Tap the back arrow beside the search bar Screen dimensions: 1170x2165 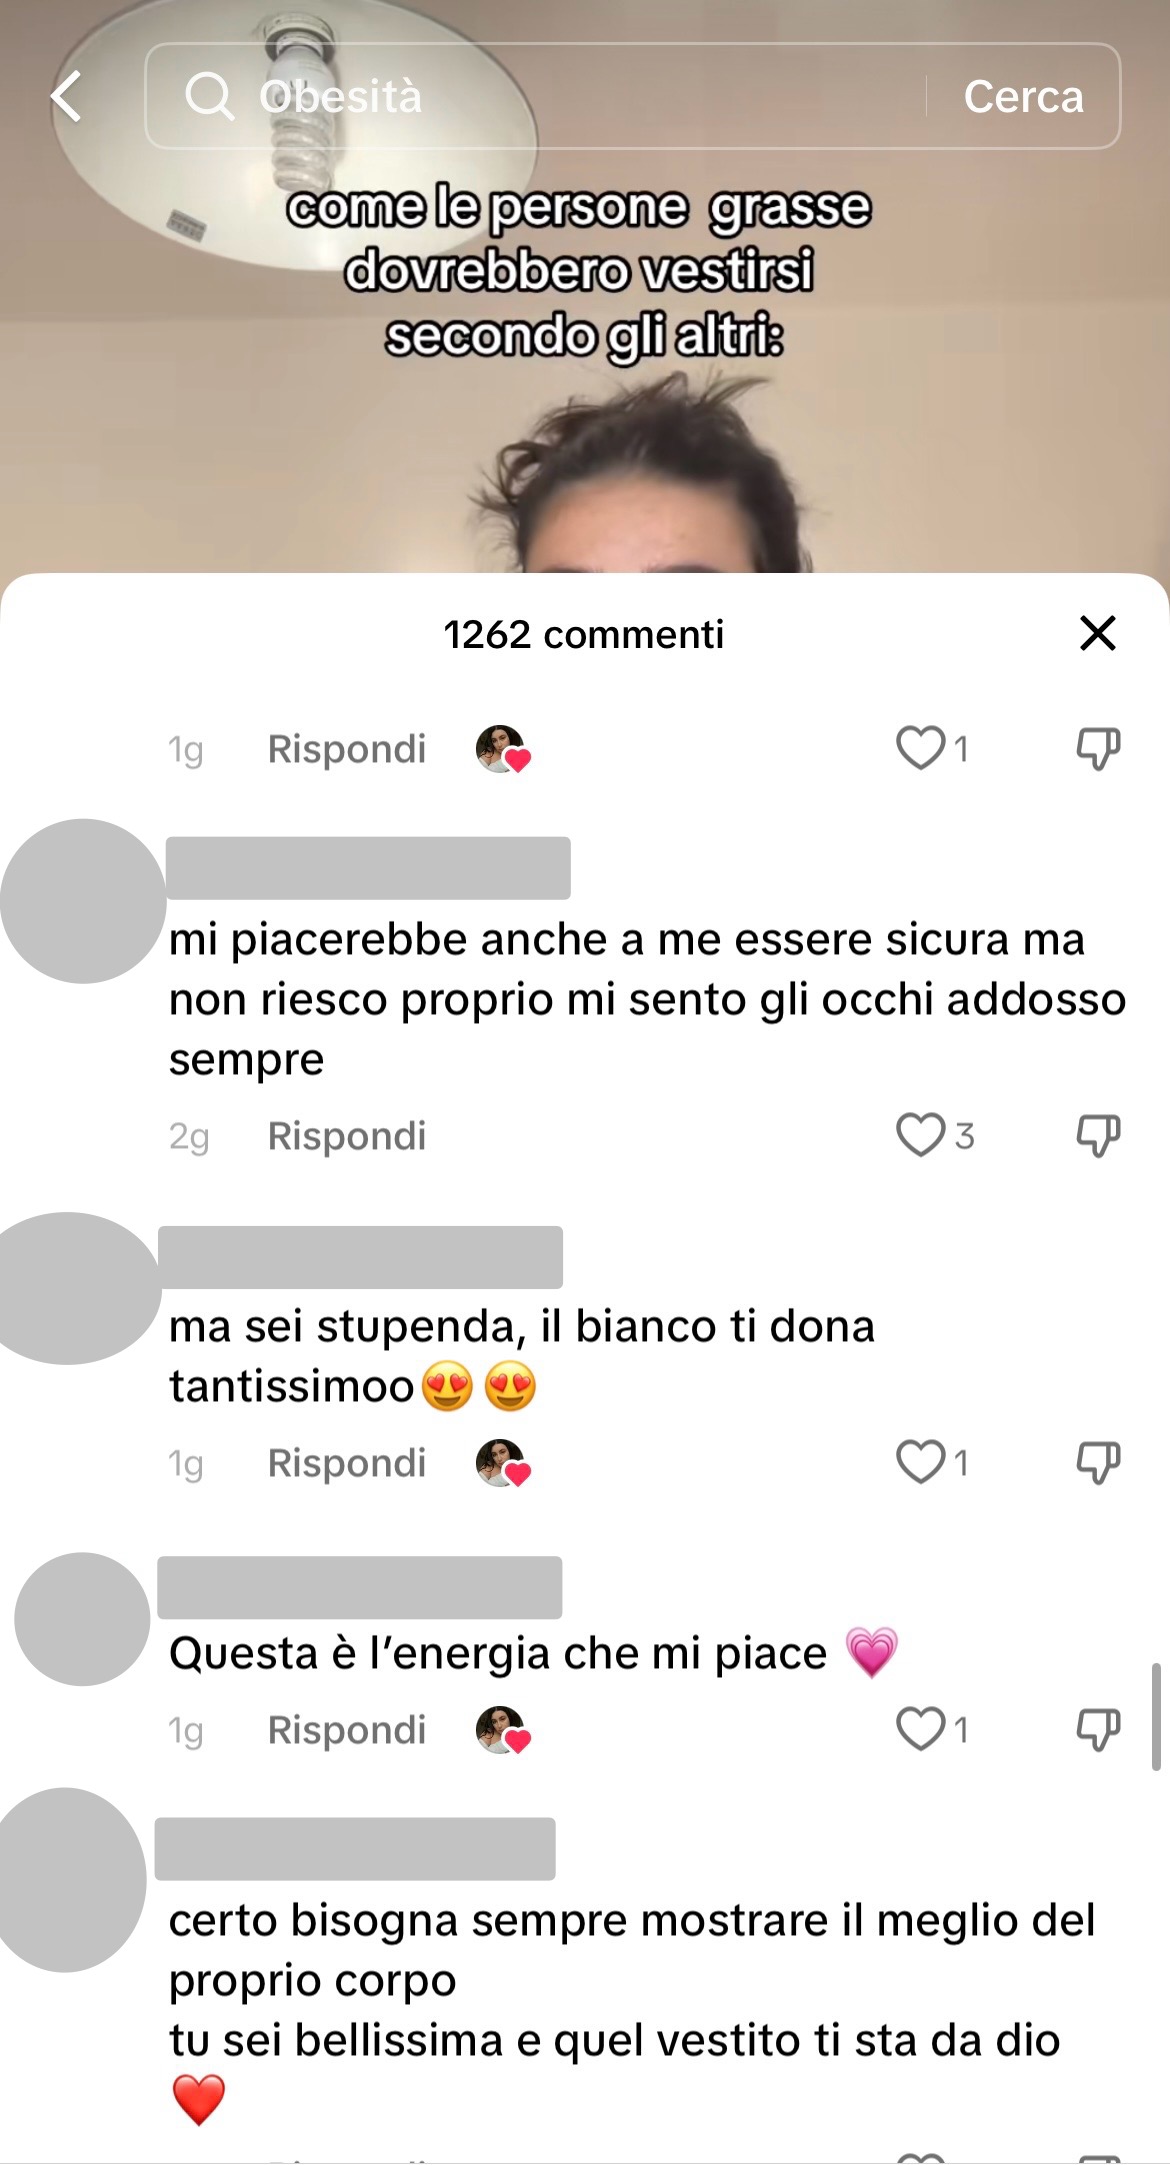[66, 97]
